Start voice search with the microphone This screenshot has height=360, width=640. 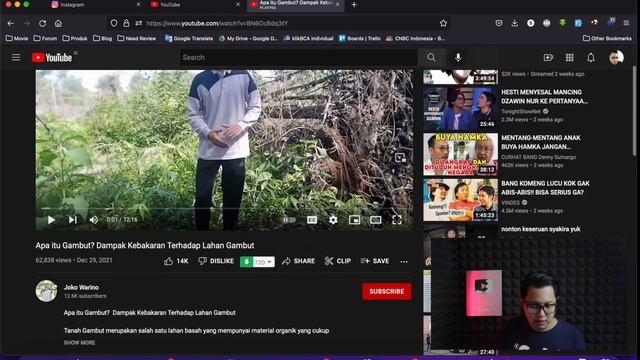click(x=458, y=58)
